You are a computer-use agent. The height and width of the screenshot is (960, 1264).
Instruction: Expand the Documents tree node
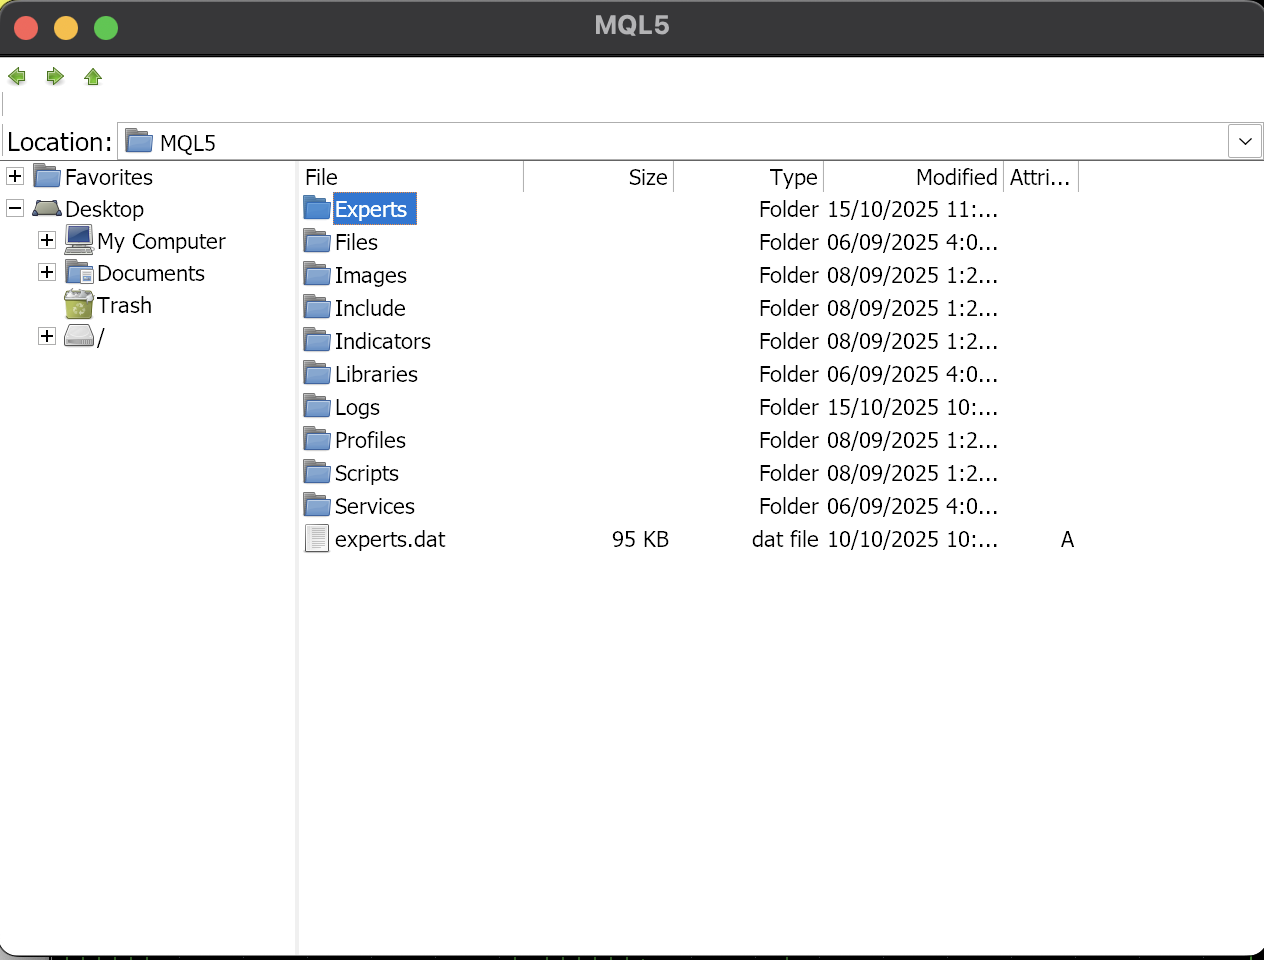[47, 273]
